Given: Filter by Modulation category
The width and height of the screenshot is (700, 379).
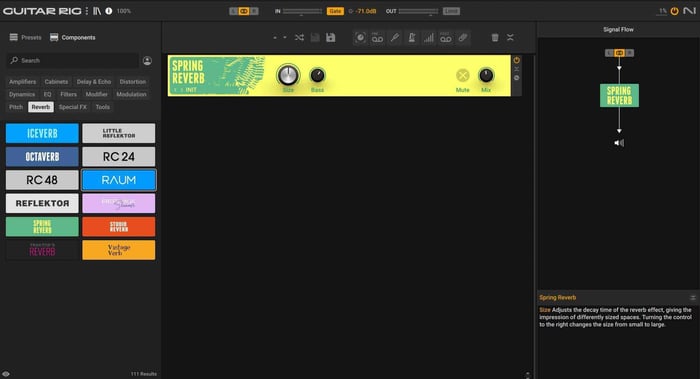Looking at the screenshot, I should tap(131, 94).
